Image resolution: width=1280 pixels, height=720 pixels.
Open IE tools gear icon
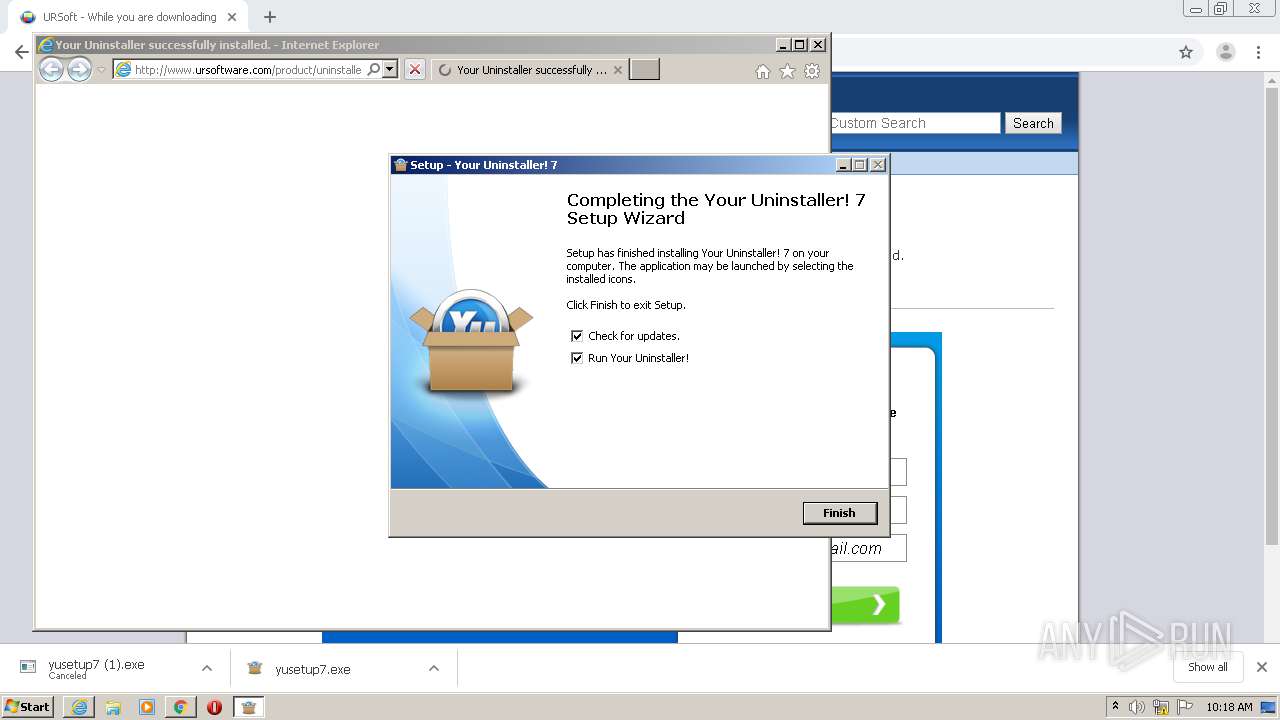coord(812,71)
